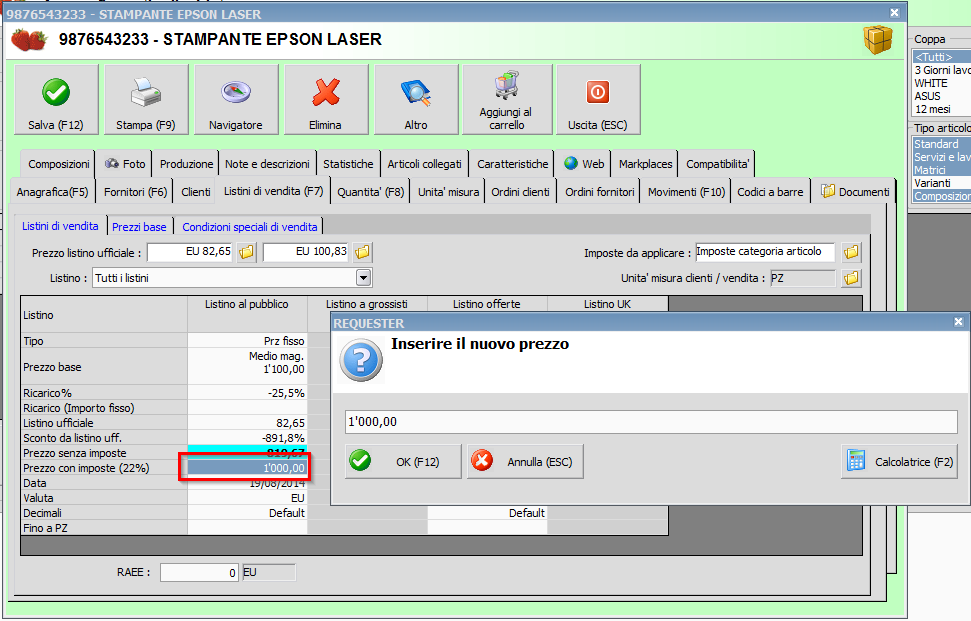The width and height of the screenshot is (971, 621).
Task: Click the Listino a grossisti column header
Action: pos(367,304)
